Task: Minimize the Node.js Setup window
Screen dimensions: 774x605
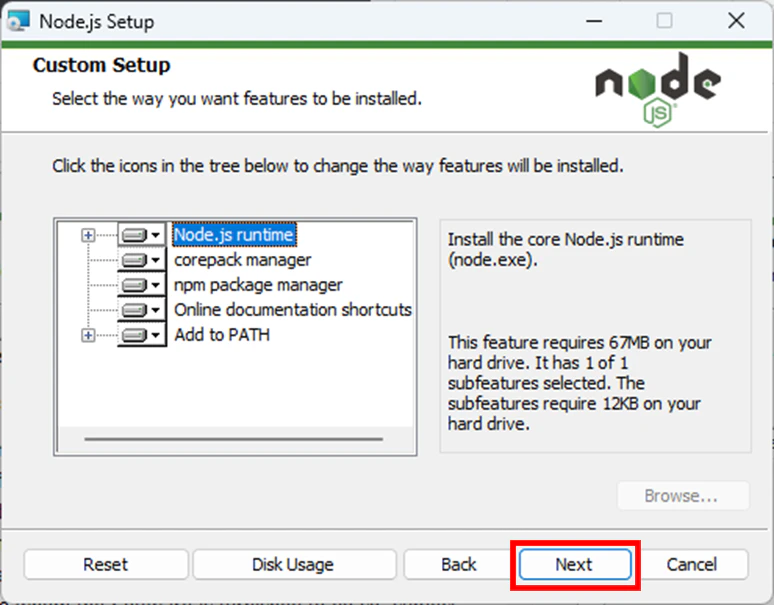Action: [594, 21]
